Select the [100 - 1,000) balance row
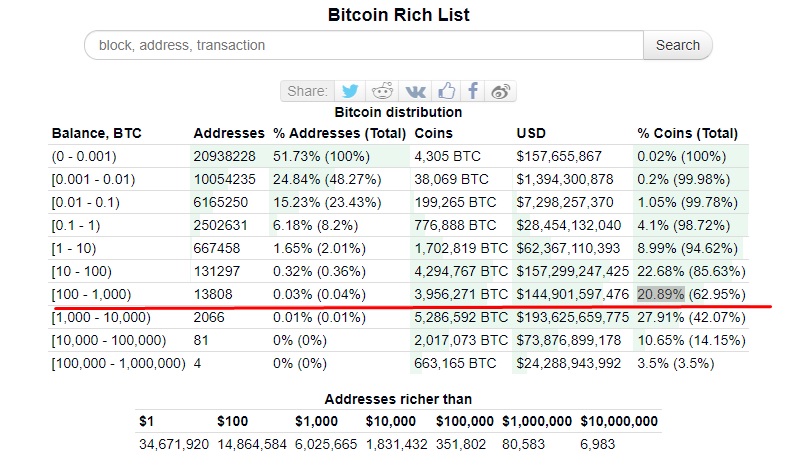Screen dimensions: 791x465 pos(92,294)
